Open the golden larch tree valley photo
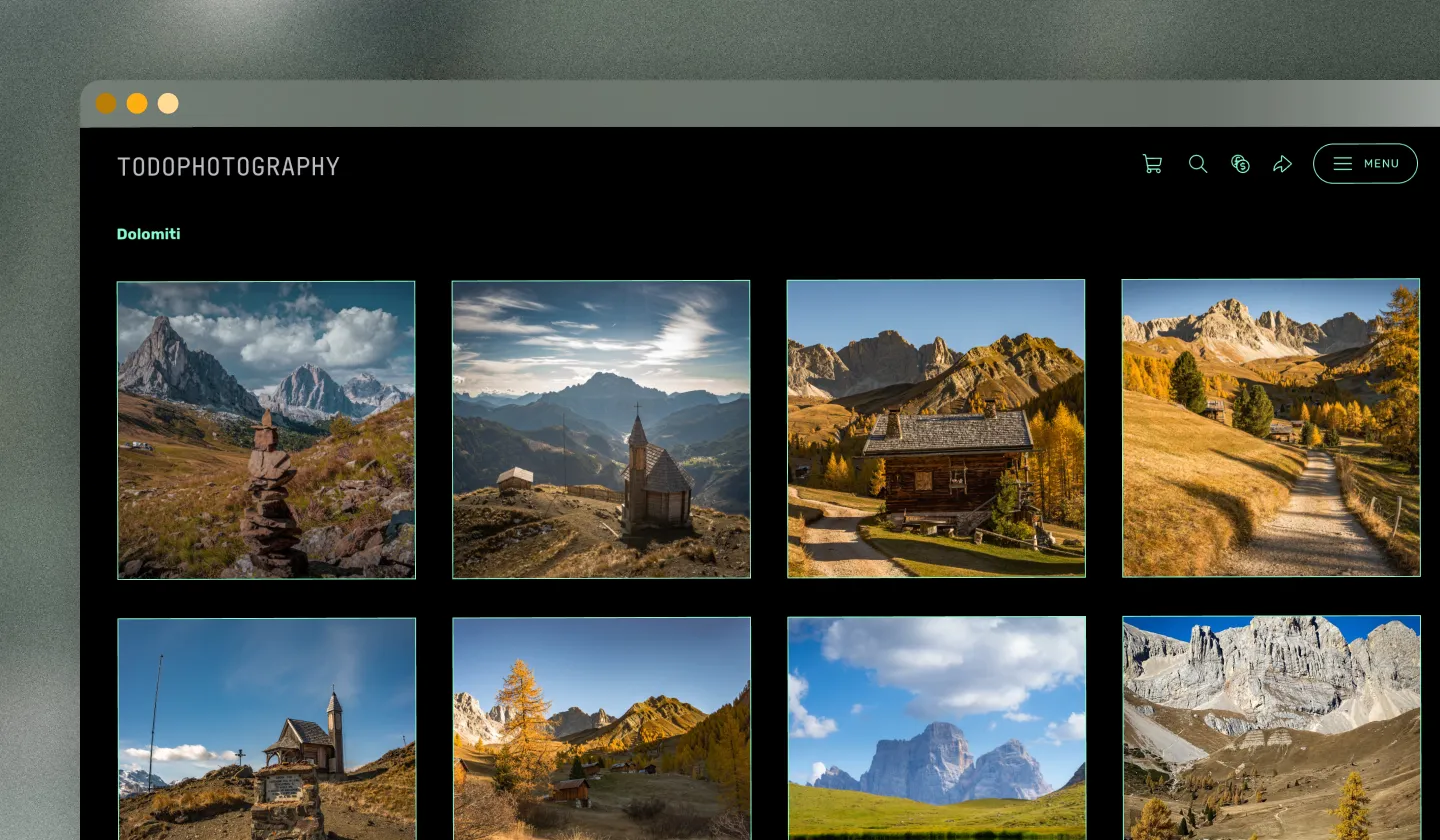This screenshot has width=1440, height=840. coord(602,729)
